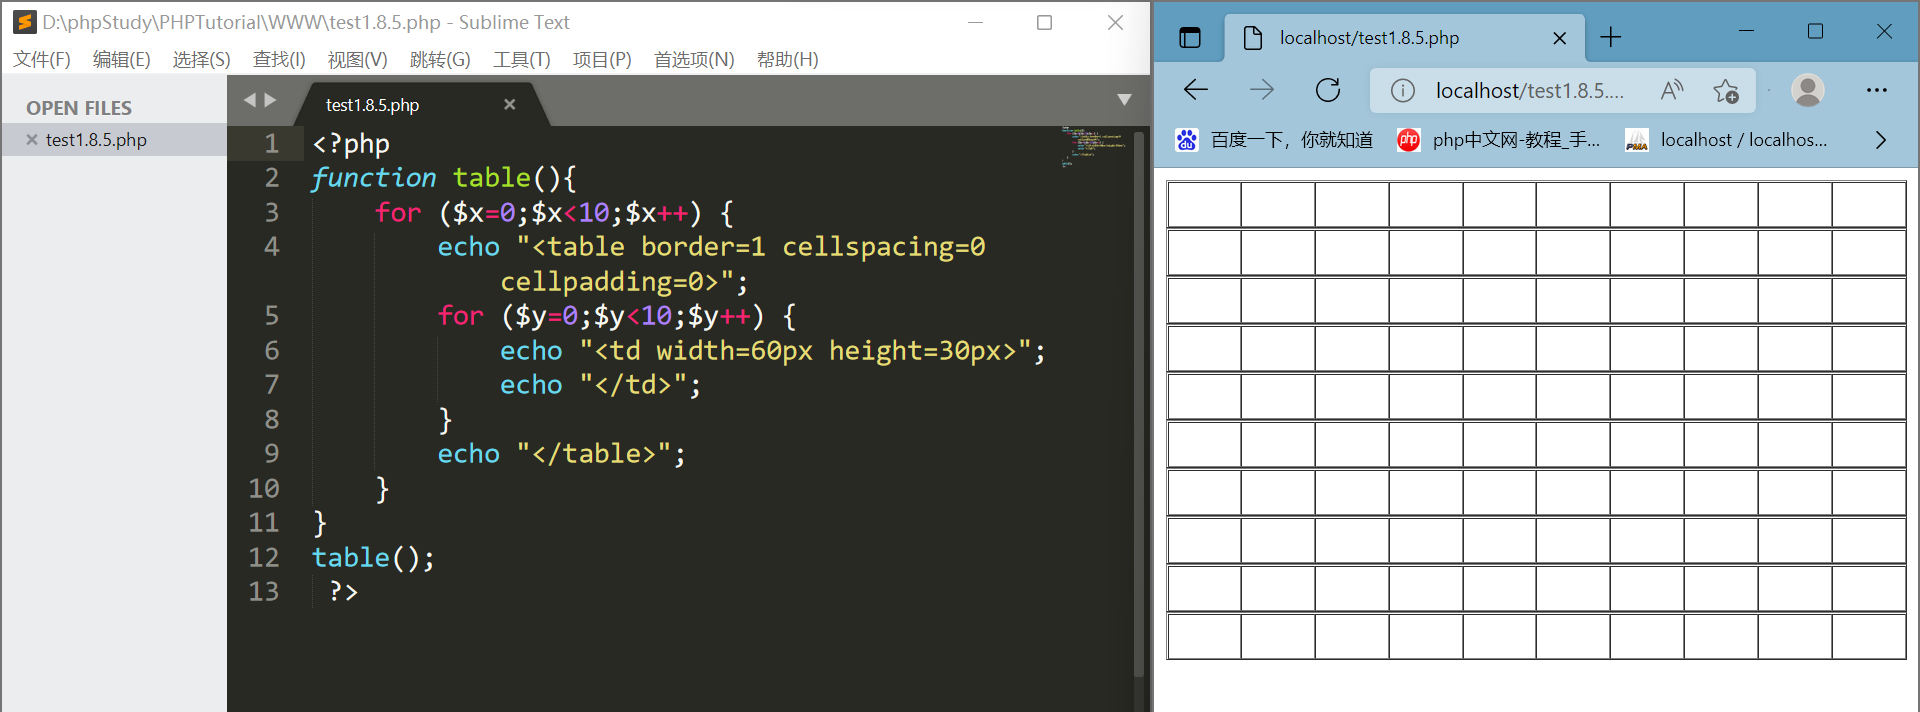1920x712 pixels.
Task: Click the word function on line 2
Action: [x=373, y=178]
